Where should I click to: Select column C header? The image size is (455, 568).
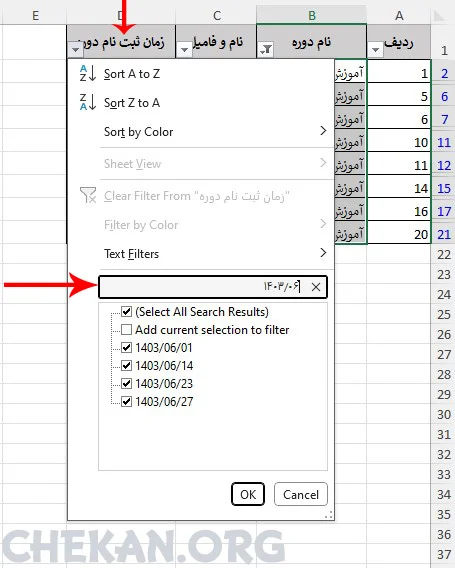(216, 15)
